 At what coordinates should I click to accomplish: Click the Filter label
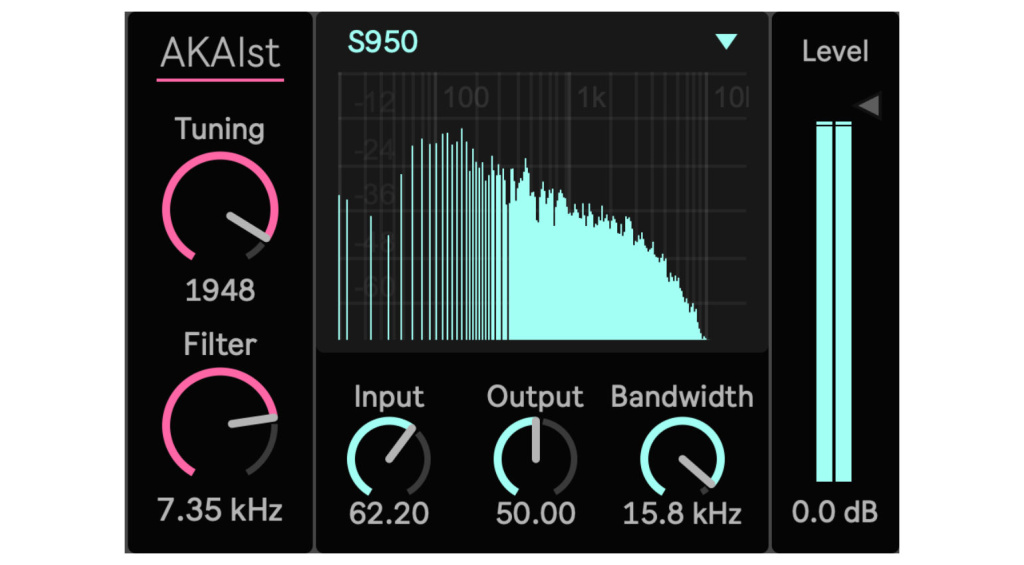pos(220,344)
